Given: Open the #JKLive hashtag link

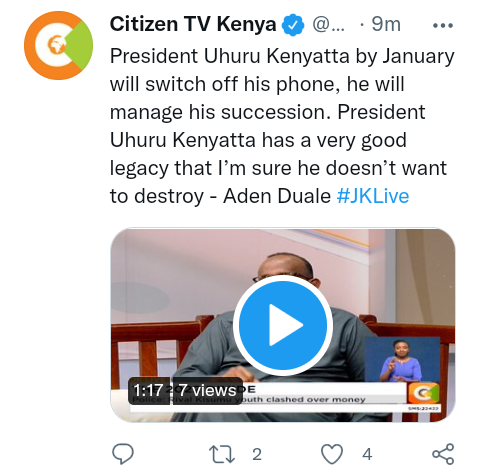Looking at the screenshot, I should coord(373,196).
